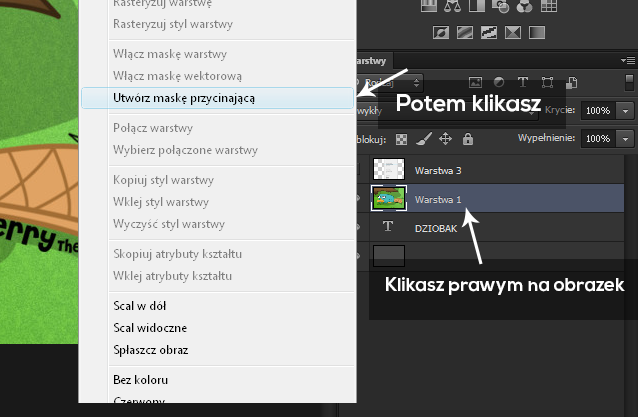Screen dimensions: 638x417
Task: Select the Warstwa 1 platypus thumbnail
Action: 389,198
